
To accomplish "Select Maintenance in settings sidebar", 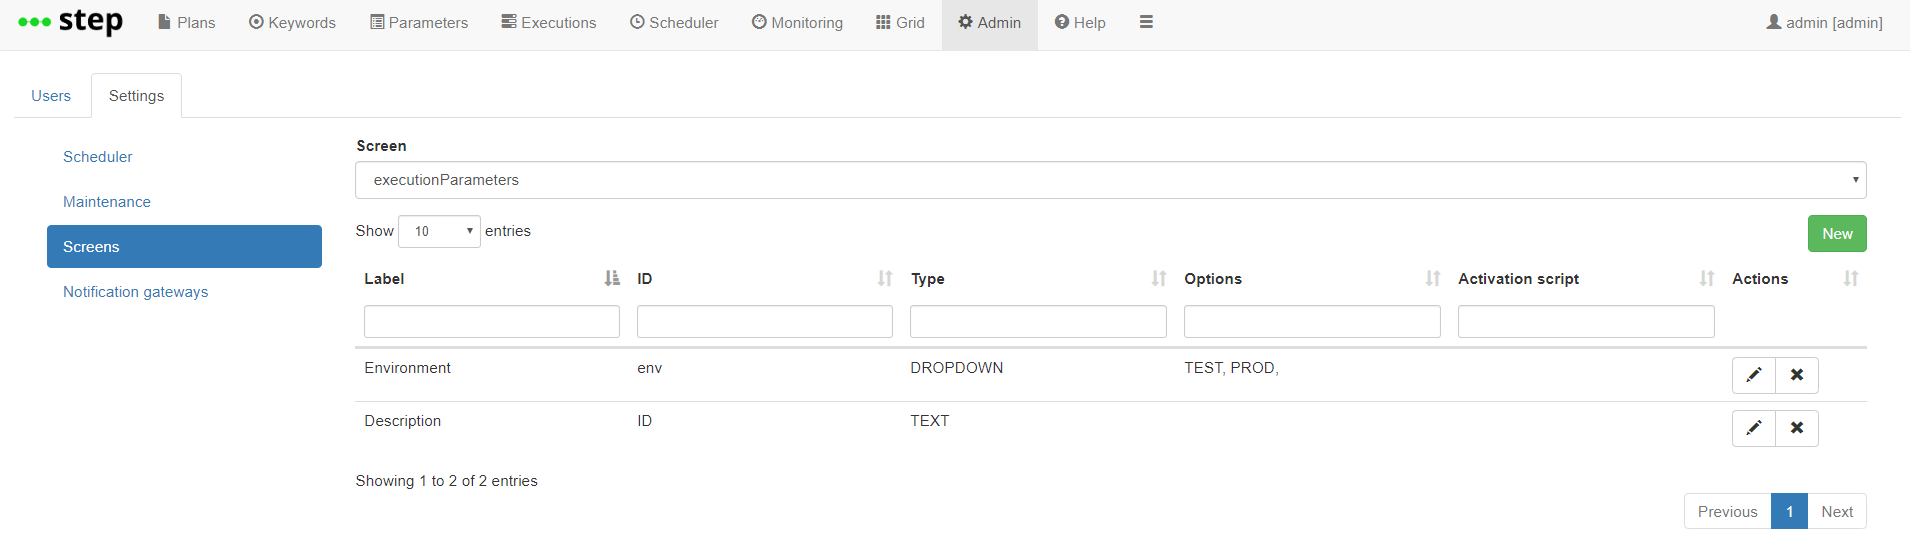I will coord(107,202).
